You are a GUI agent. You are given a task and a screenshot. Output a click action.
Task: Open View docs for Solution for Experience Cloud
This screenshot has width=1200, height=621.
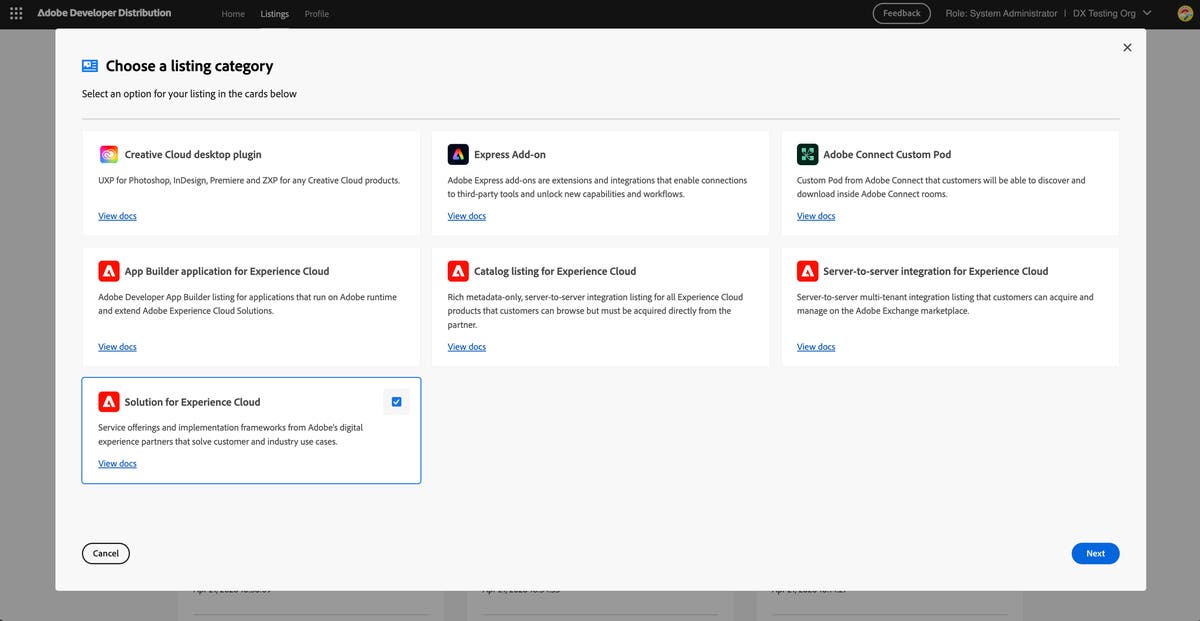(x=117, y=464)
